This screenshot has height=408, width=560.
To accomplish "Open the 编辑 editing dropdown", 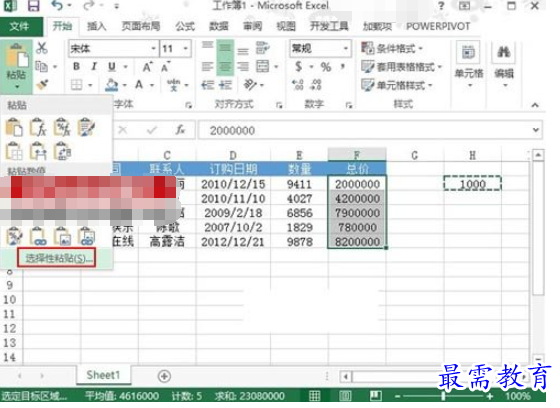I will [x=504, y=64].
